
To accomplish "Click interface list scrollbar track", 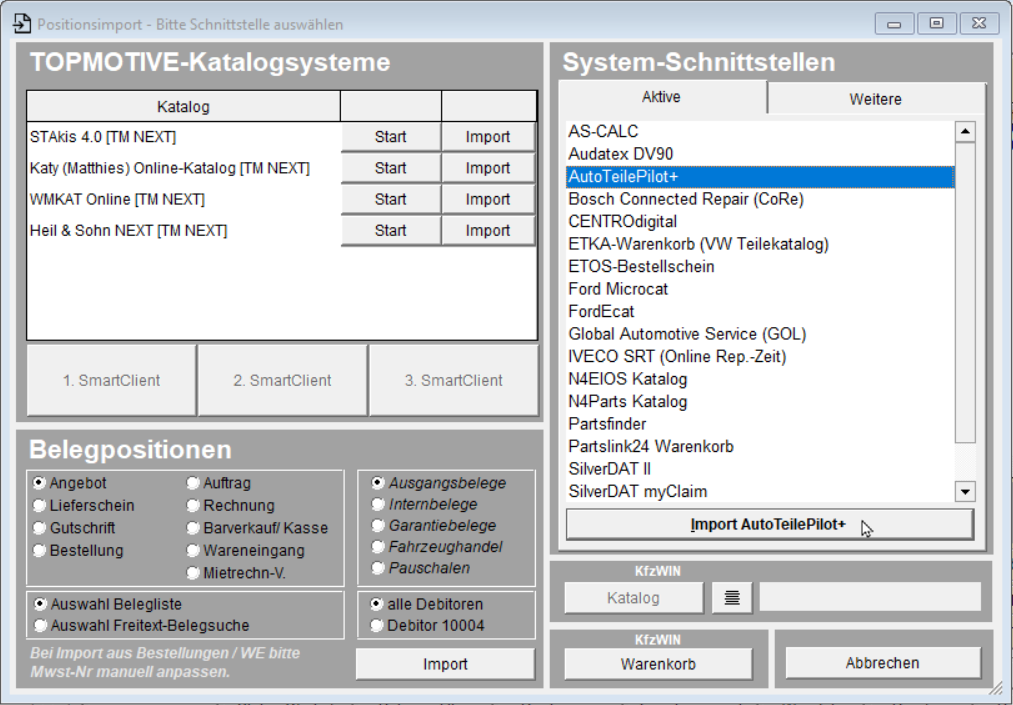I will click(965, 462).
